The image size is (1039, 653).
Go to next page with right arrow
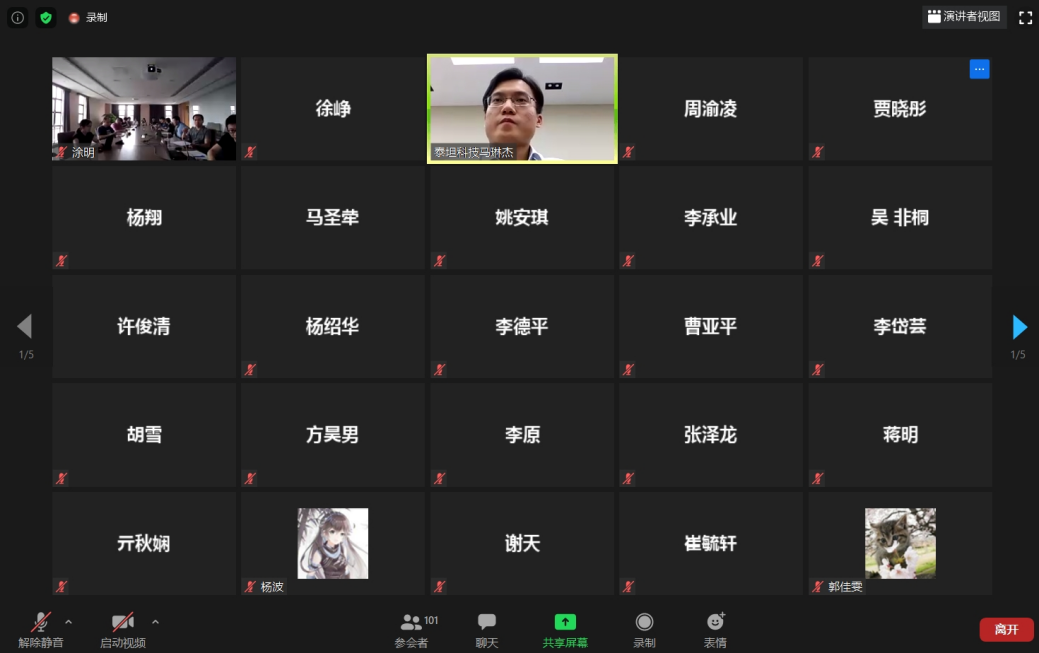[x=1019, y=327]
